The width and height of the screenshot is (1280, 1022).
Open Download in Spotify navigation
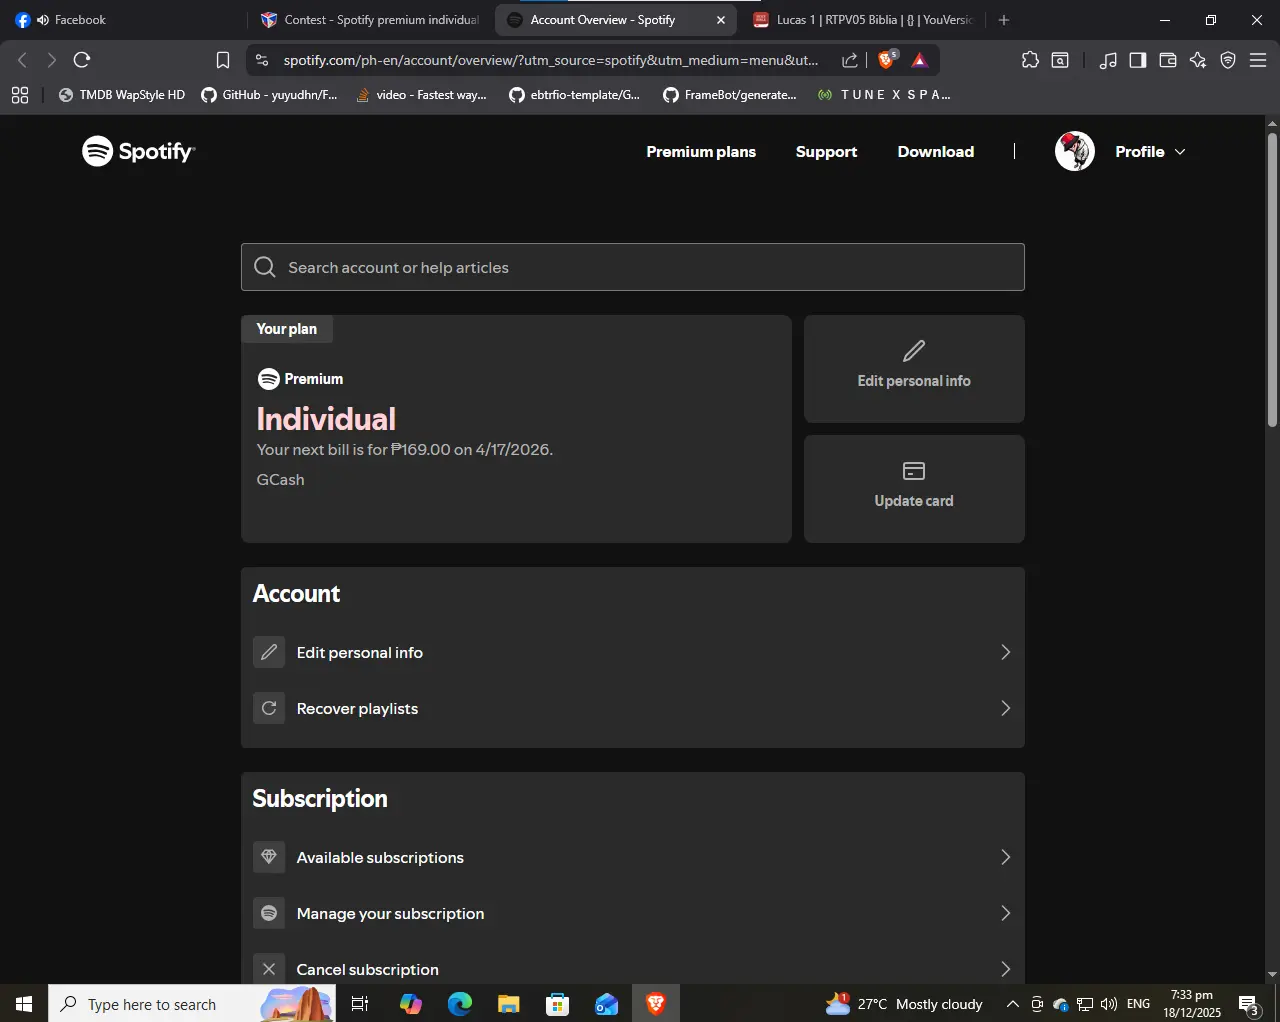(936, 151)
